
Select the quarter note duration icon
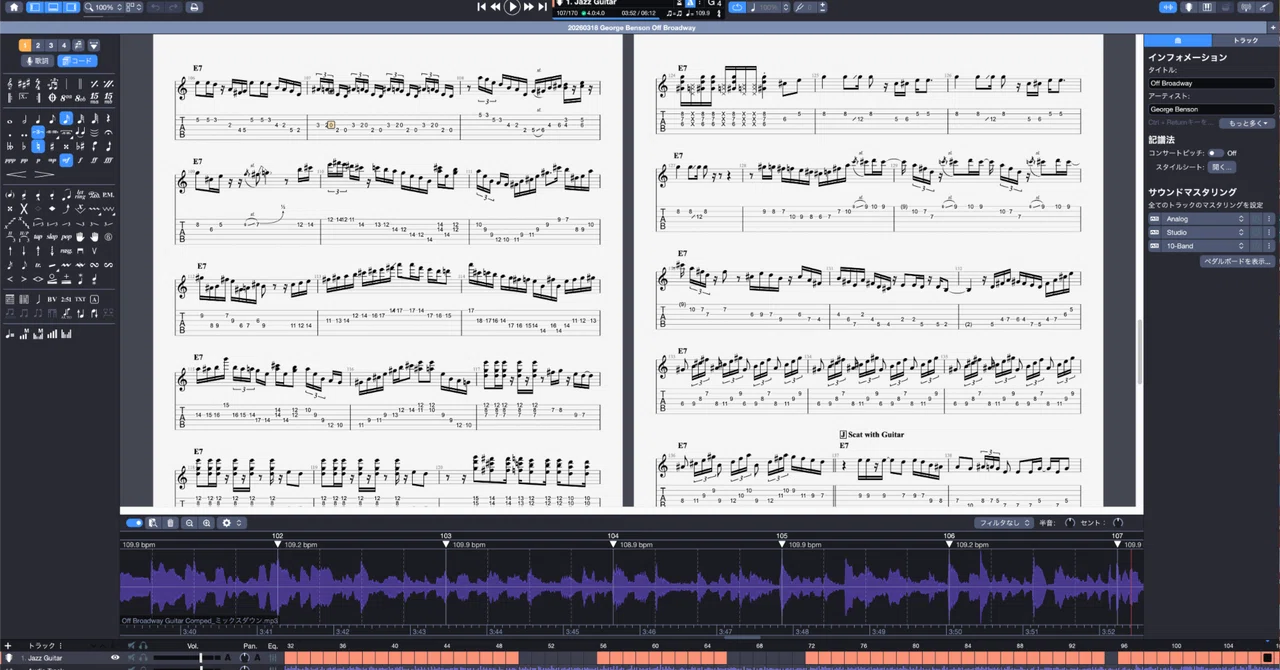38,119
